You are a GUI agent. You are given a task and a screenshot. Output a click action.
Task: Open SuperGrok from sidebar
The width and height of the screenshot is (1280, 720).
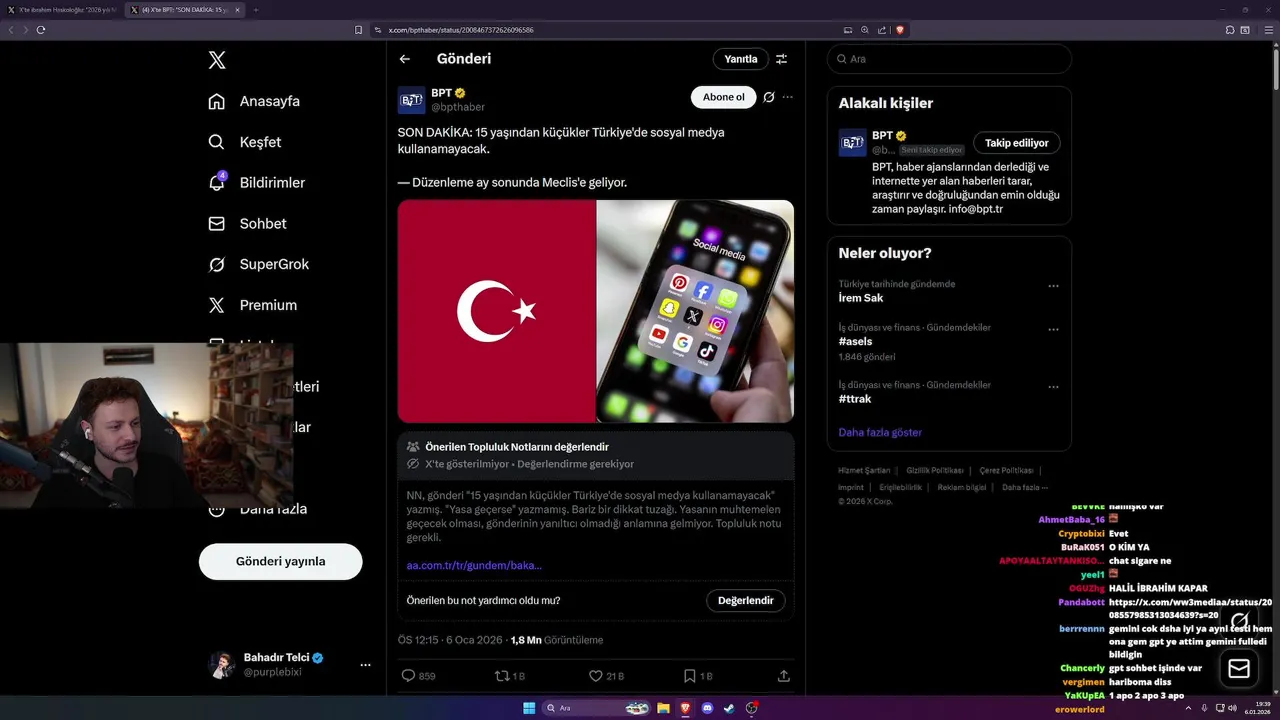[258, 265]
